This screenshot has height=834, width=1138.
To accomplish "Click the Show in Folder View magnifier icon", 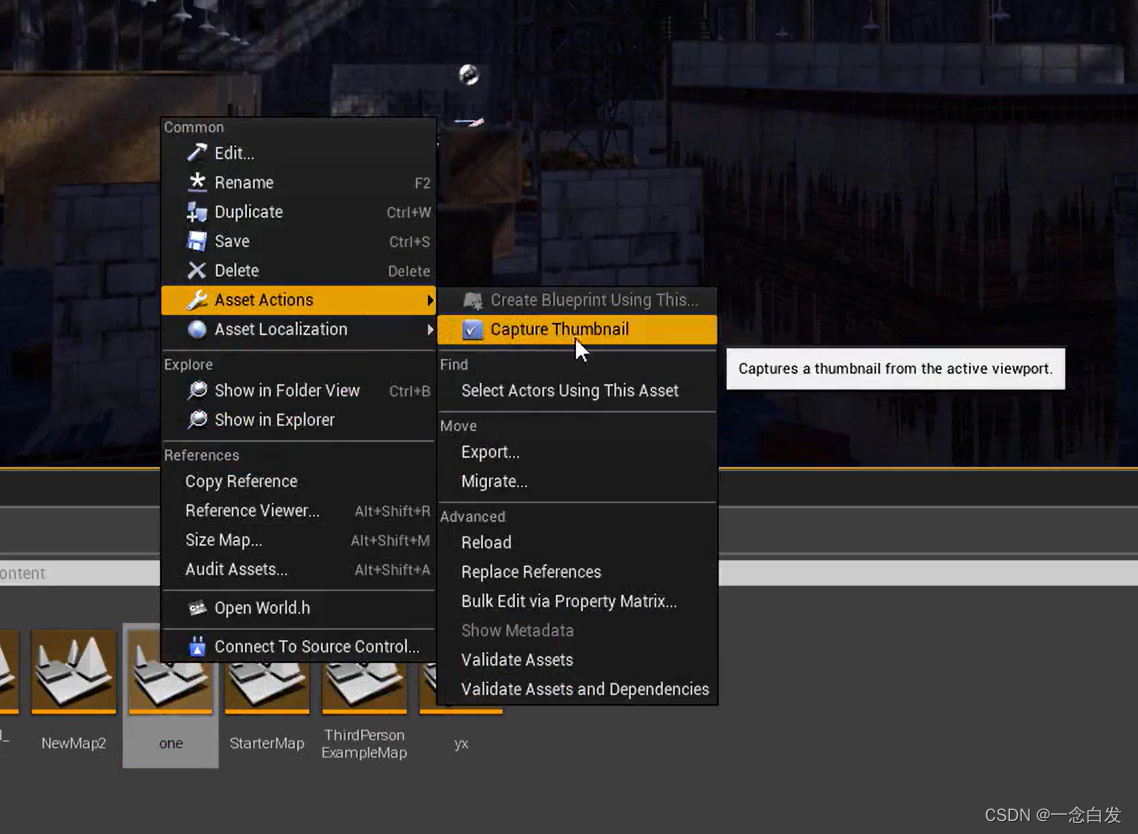I will click(x=197, y=391).
